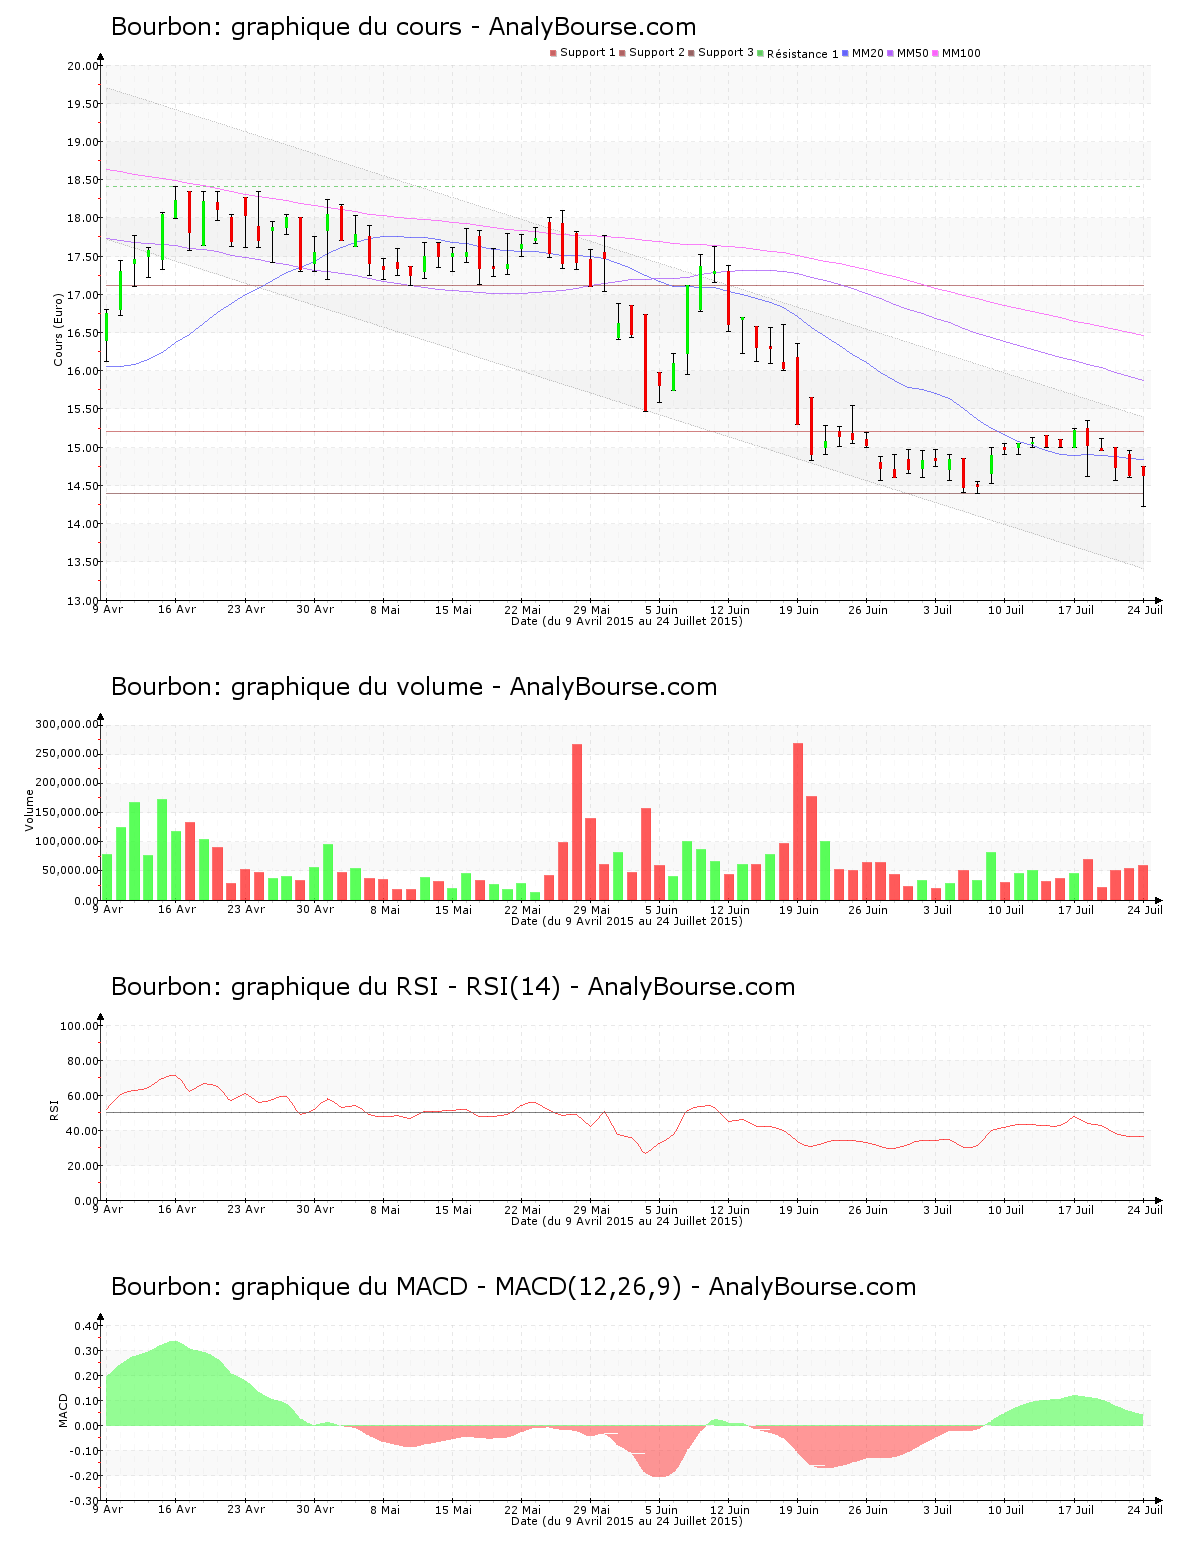Viewport: 1200px width, 1550px height.
Task: Click the 'RSI' vertical axis label
Action: click(55, 1110)
